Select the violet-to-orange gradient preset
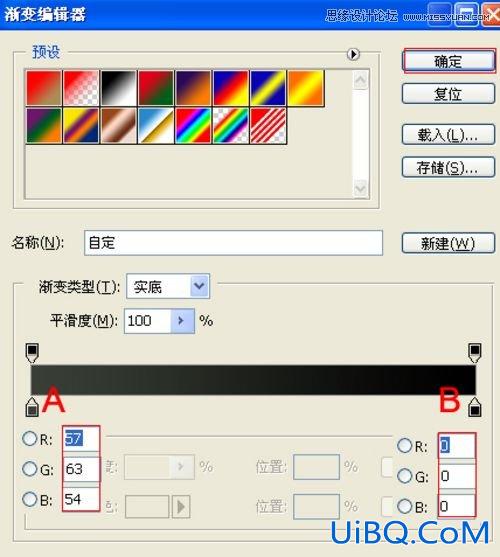Viewport: 500px width, 557px height. coord(193,88)
